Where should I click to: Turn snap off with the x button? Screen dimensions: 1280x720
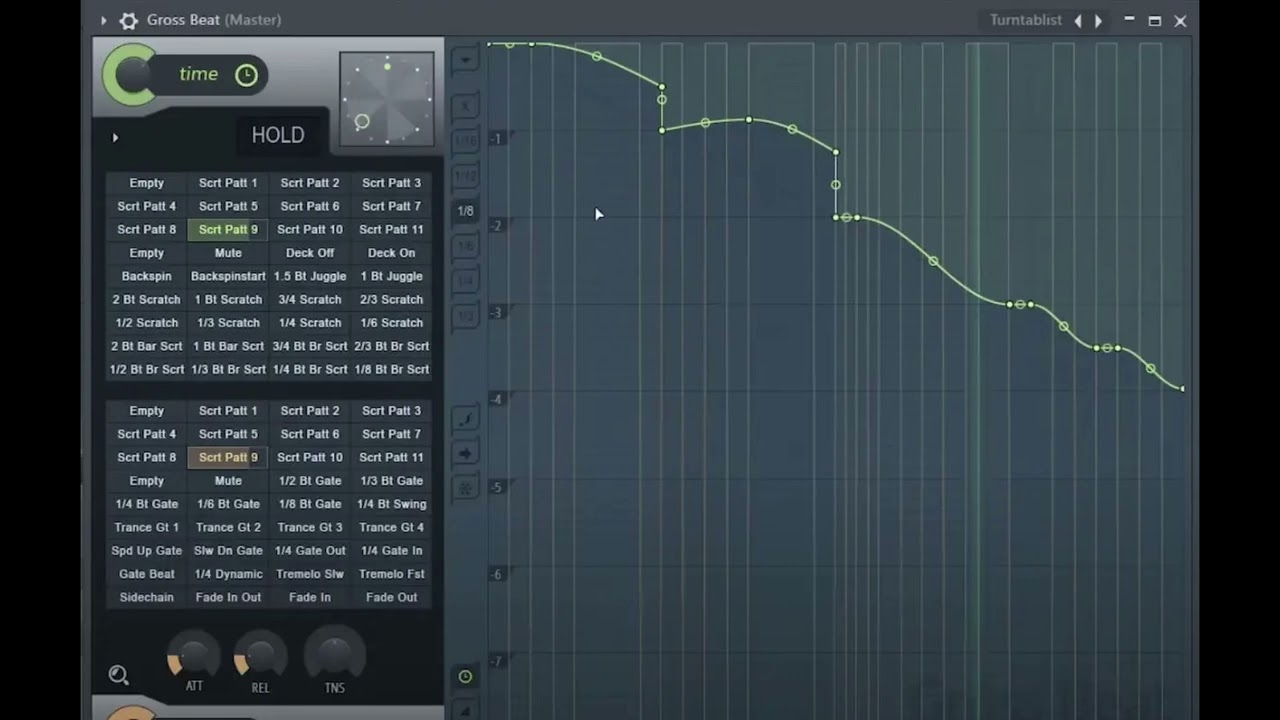point(465,106)
